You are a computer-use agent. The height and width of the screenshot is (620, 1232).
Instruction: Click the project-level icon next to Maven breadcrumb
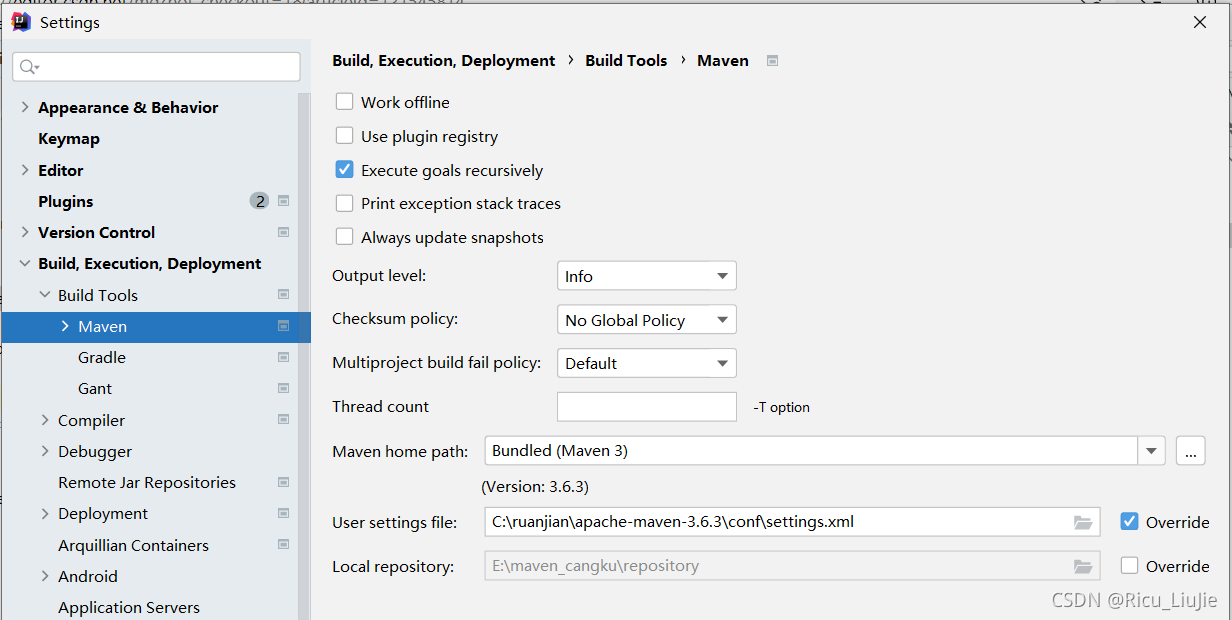(x=772, y=61)
